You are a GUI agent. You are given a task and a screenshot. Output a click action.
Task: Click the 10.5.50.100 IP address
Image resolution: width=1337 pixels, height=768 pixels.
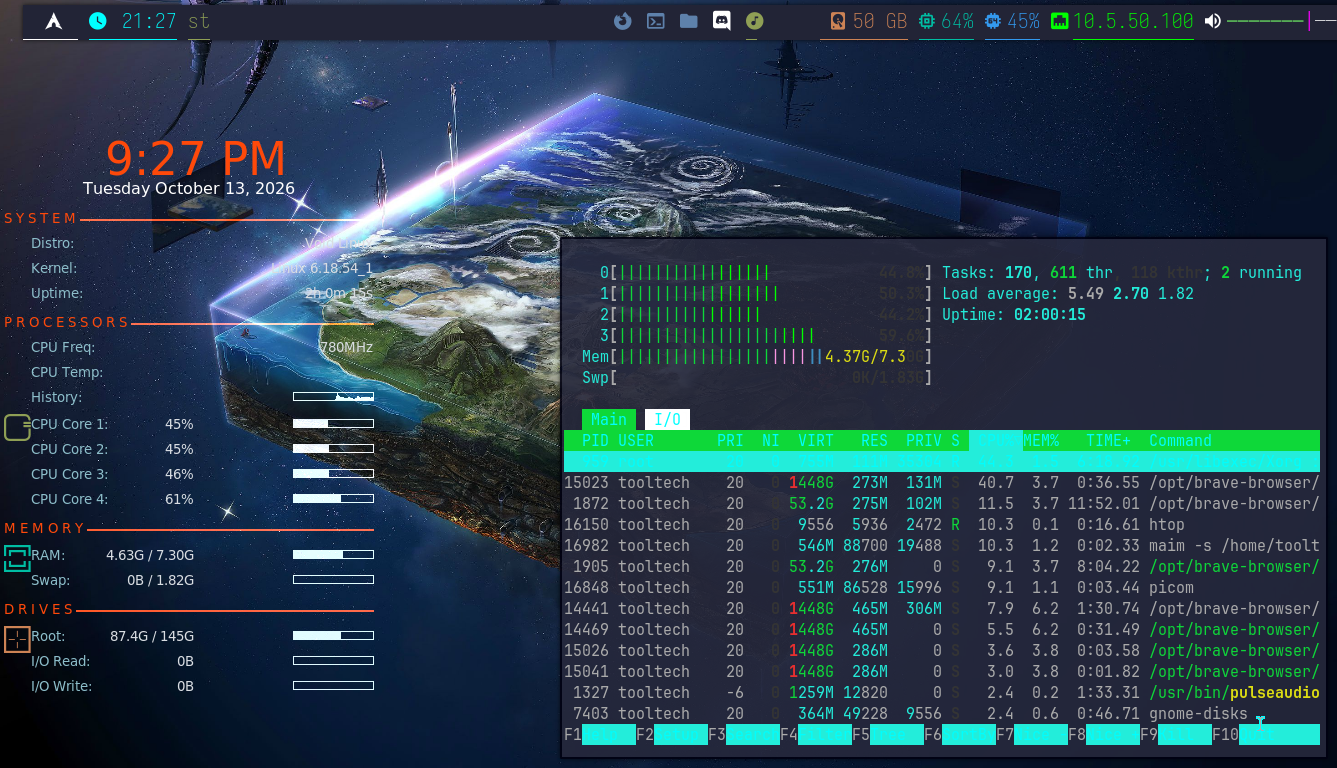[x=1133, y=20]
